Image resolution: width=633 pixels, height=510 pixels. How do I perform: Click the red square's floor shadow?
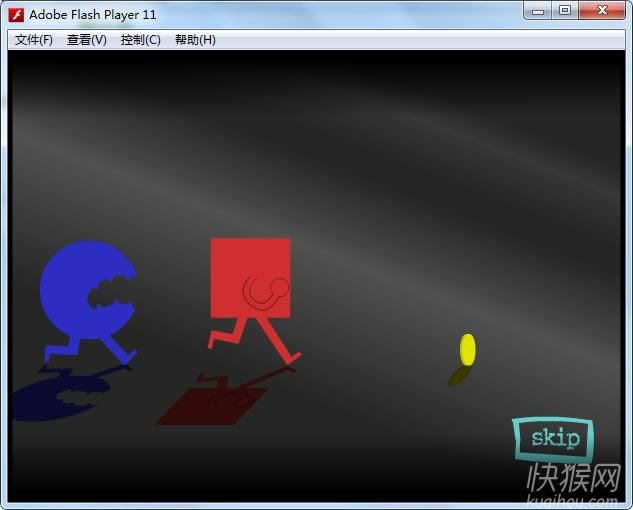coord(215,405)
